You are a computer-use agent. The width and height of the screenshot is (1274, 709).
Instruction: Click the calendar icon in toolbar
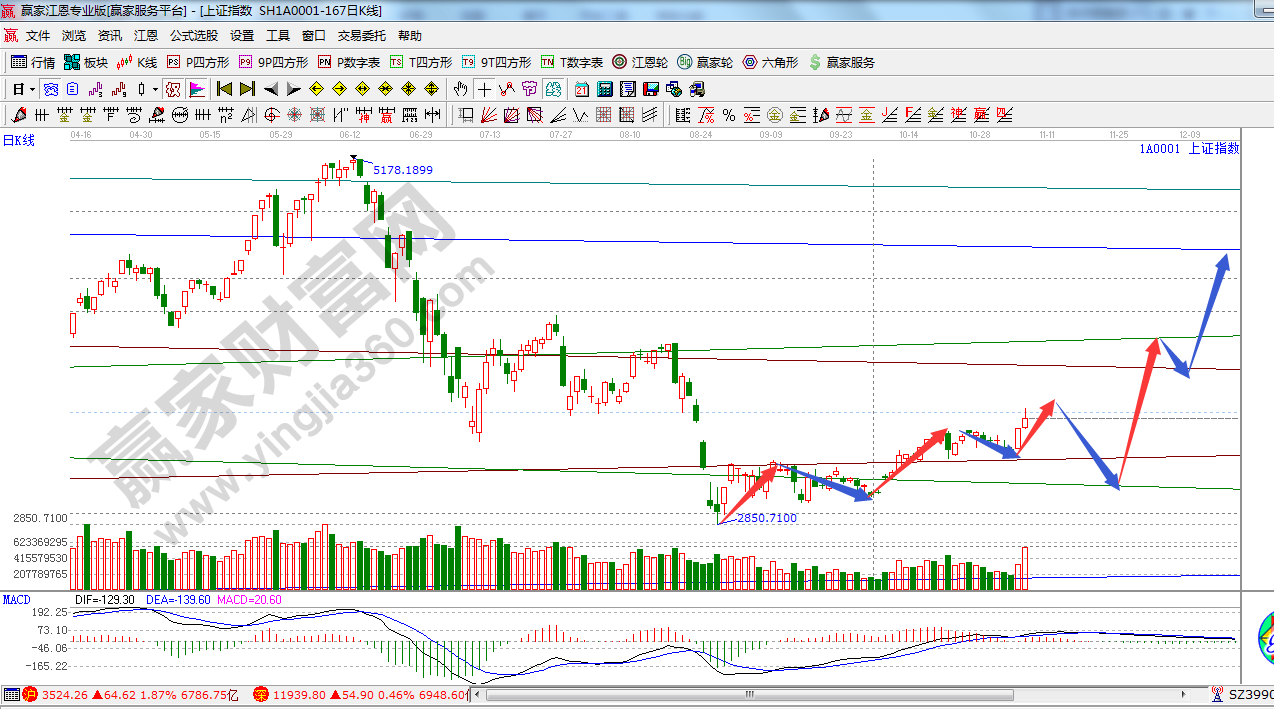coord(581,89)
